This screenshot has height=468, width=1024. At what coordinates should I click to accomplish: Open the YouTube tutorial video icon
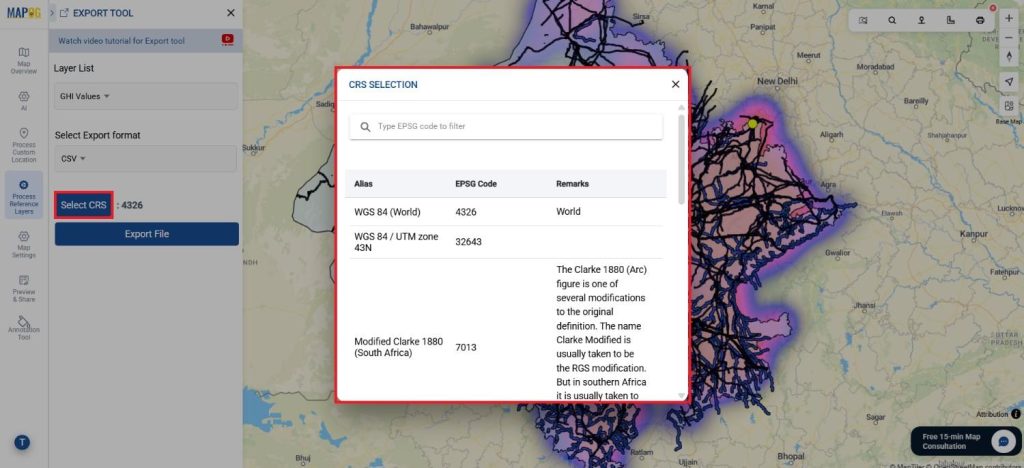pos(227,40)
